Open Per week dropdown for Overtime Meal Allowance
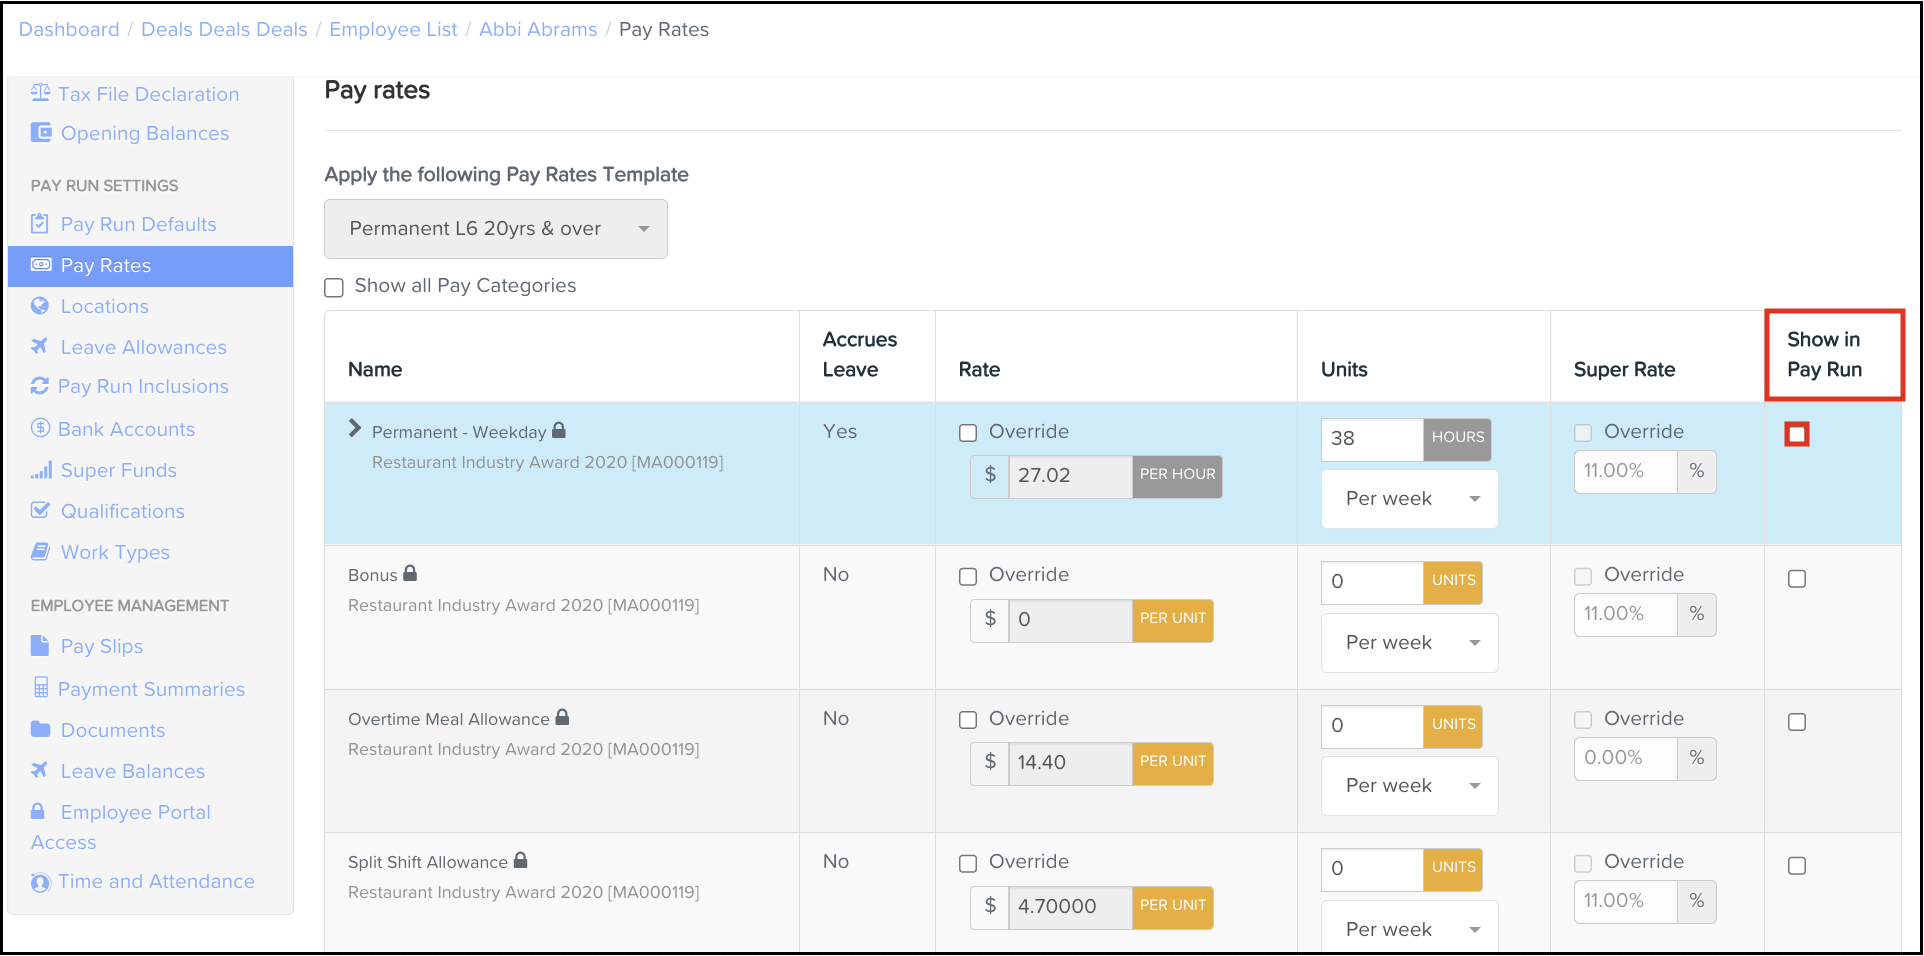Image resolution: width=1924 pixels, height=956 pixels. click(1409, 786)
